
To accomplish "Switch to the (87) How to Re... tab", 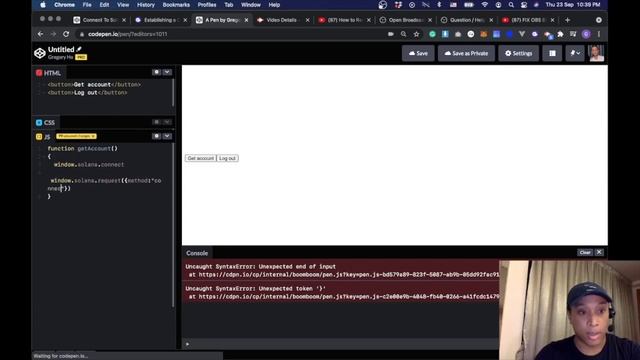I will click(x=344, y=20).
